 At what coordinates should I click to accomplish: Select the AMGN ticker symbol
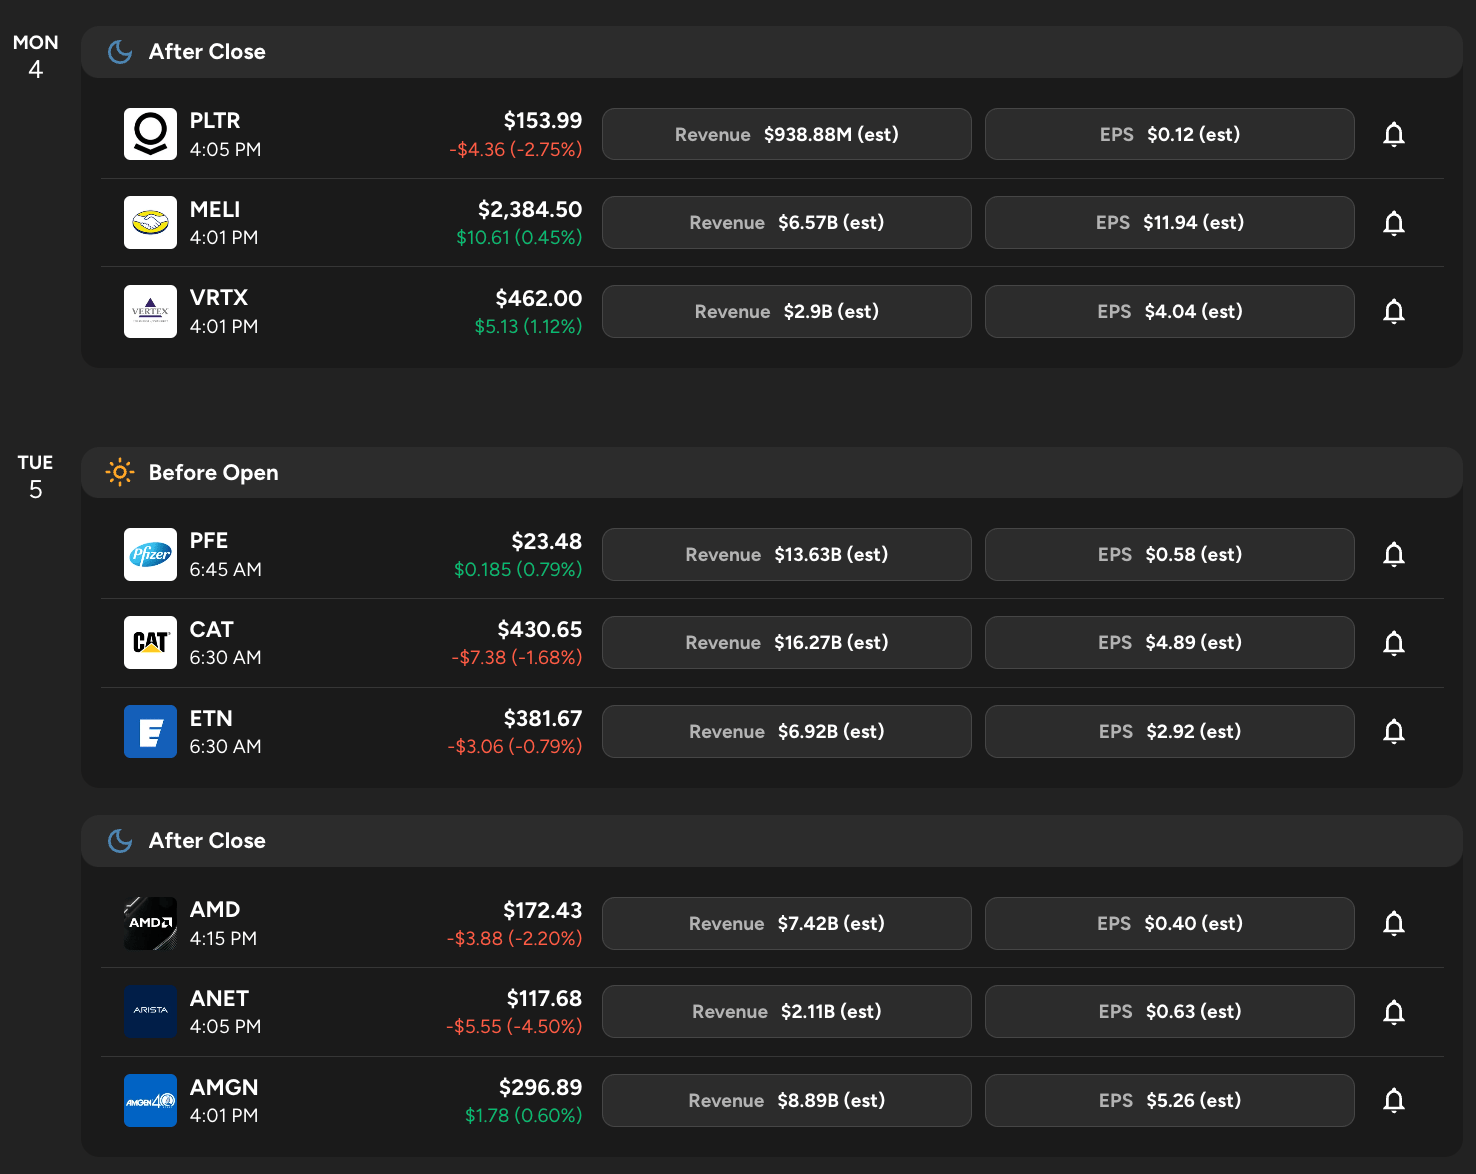coord(224,1087)
